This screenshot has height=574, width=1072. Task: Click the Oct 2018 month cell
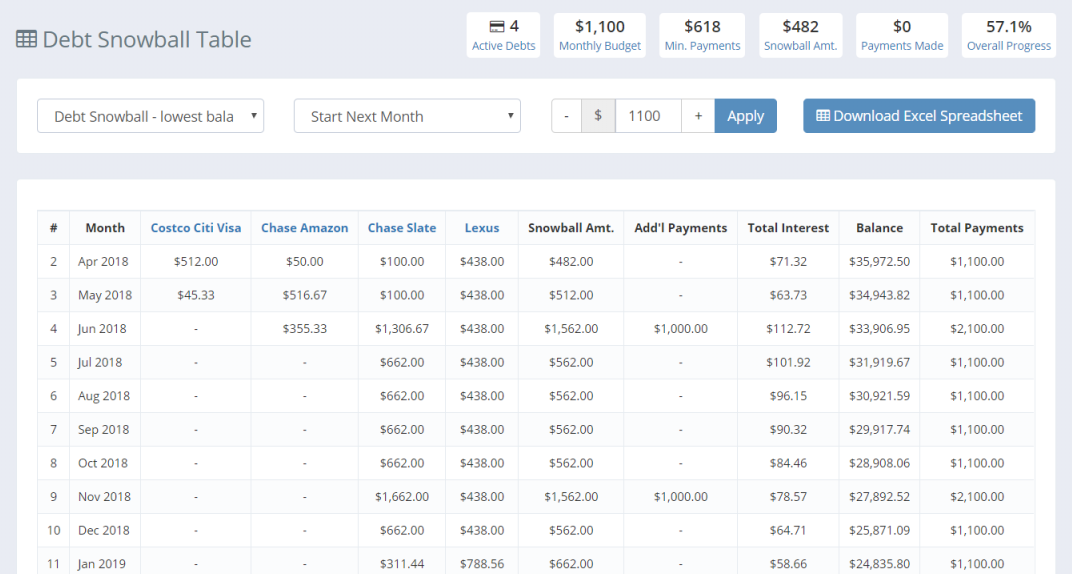click(103, 463)
